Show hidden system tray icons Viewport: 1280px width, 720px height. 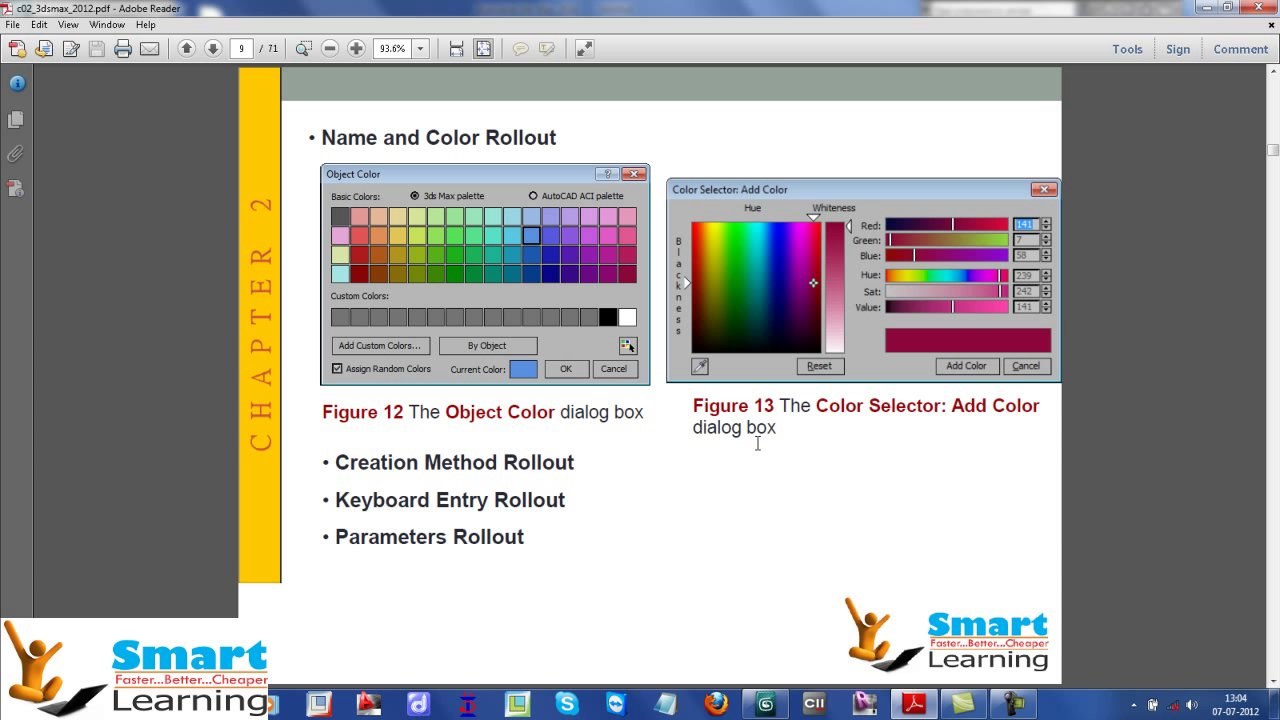tap(1133, 705)
